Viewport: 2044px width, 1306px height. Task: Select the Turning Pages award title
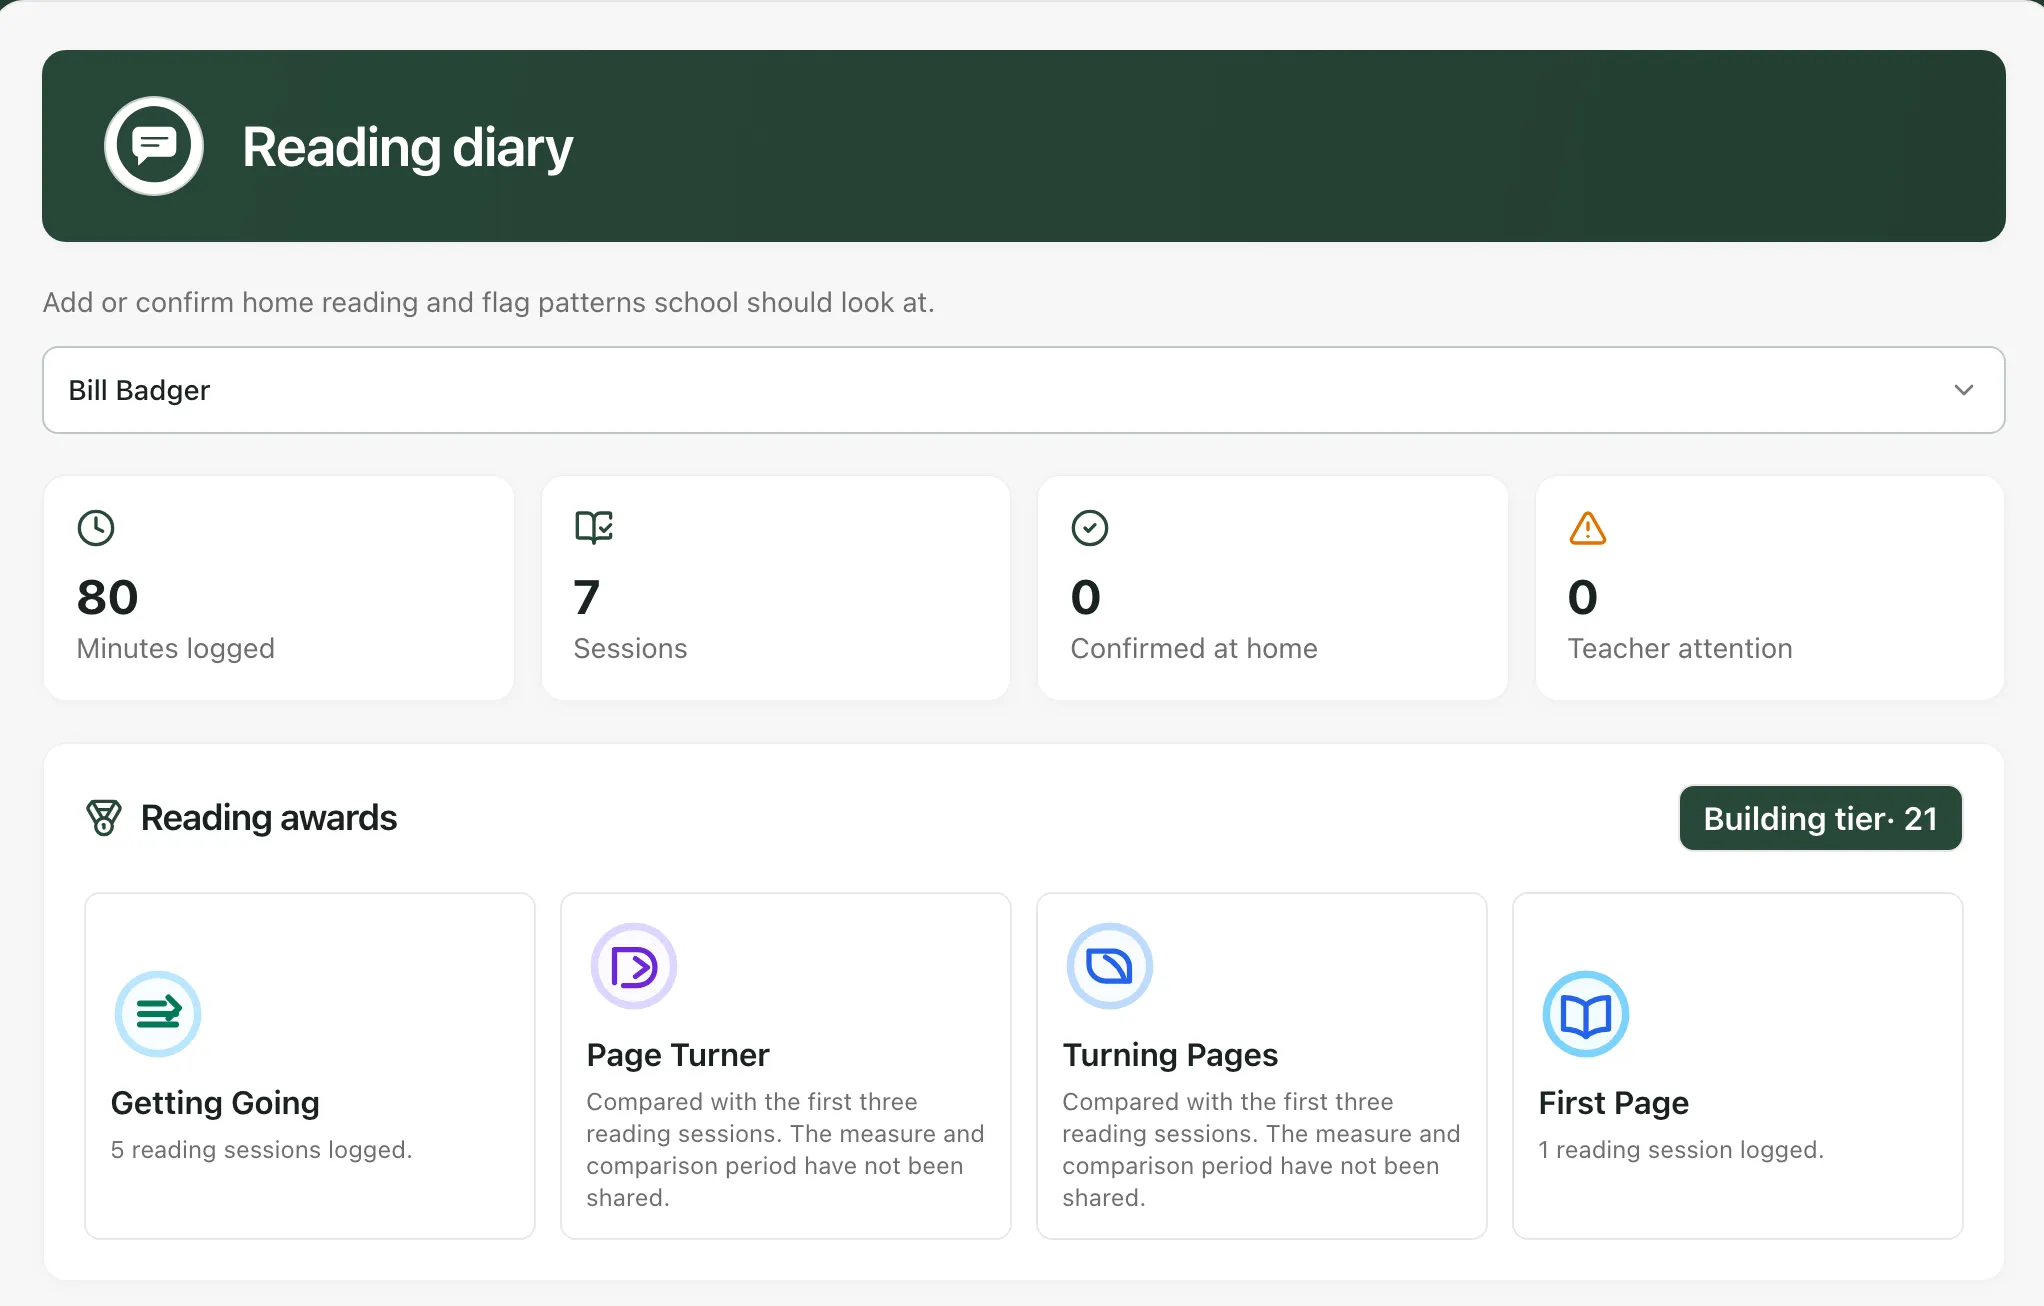(1170, 1055)
